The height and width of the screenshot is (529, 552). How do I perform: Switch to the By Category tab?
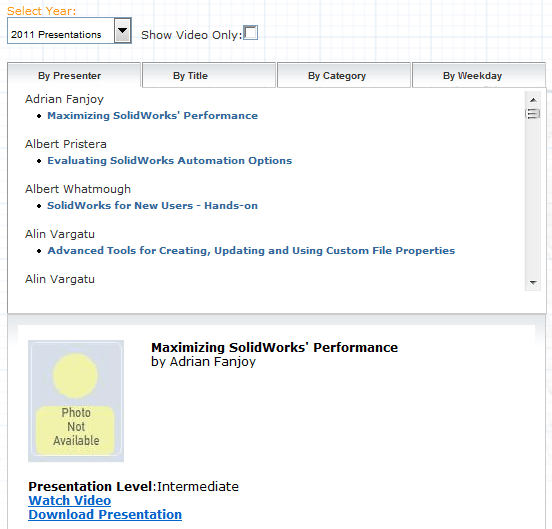pos(344,75)
